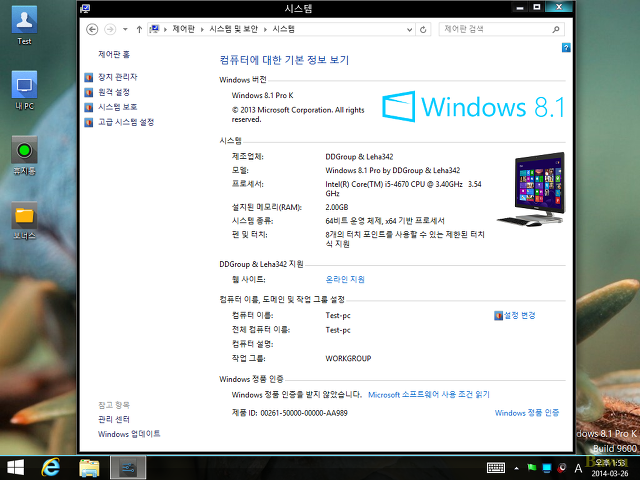Click the shield icon beside 고급 시스템 설정
Image resolution: width=640 pixels, height=480 pixels.
[x=89, y=122]
